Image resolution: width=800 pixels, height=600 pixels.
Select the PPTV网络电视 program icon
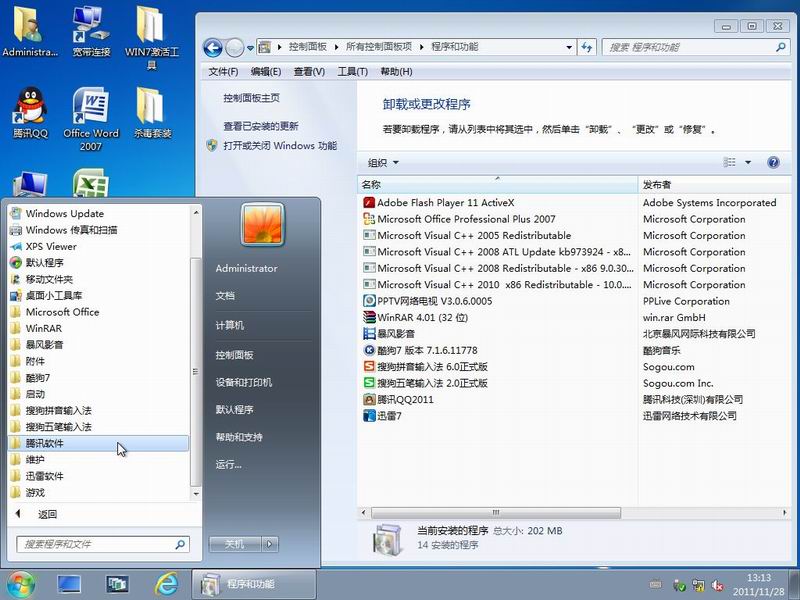coord(369,301)
